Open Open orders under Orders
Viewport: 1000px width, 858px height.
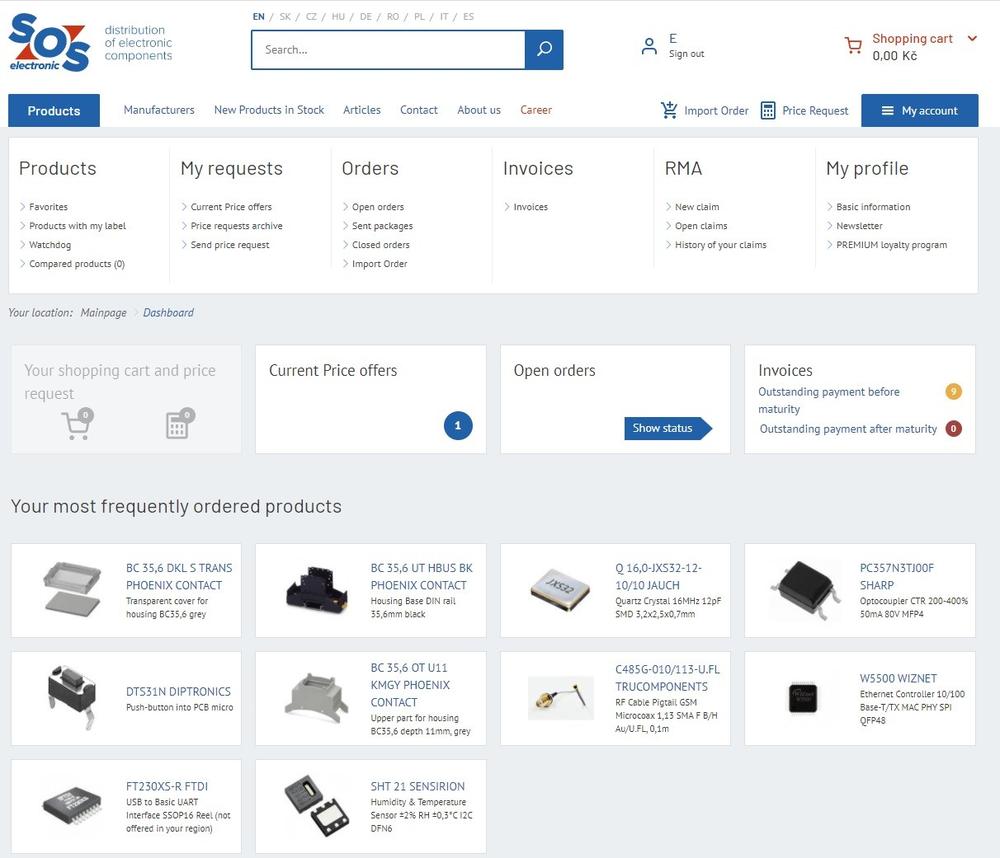click(378, 207)
